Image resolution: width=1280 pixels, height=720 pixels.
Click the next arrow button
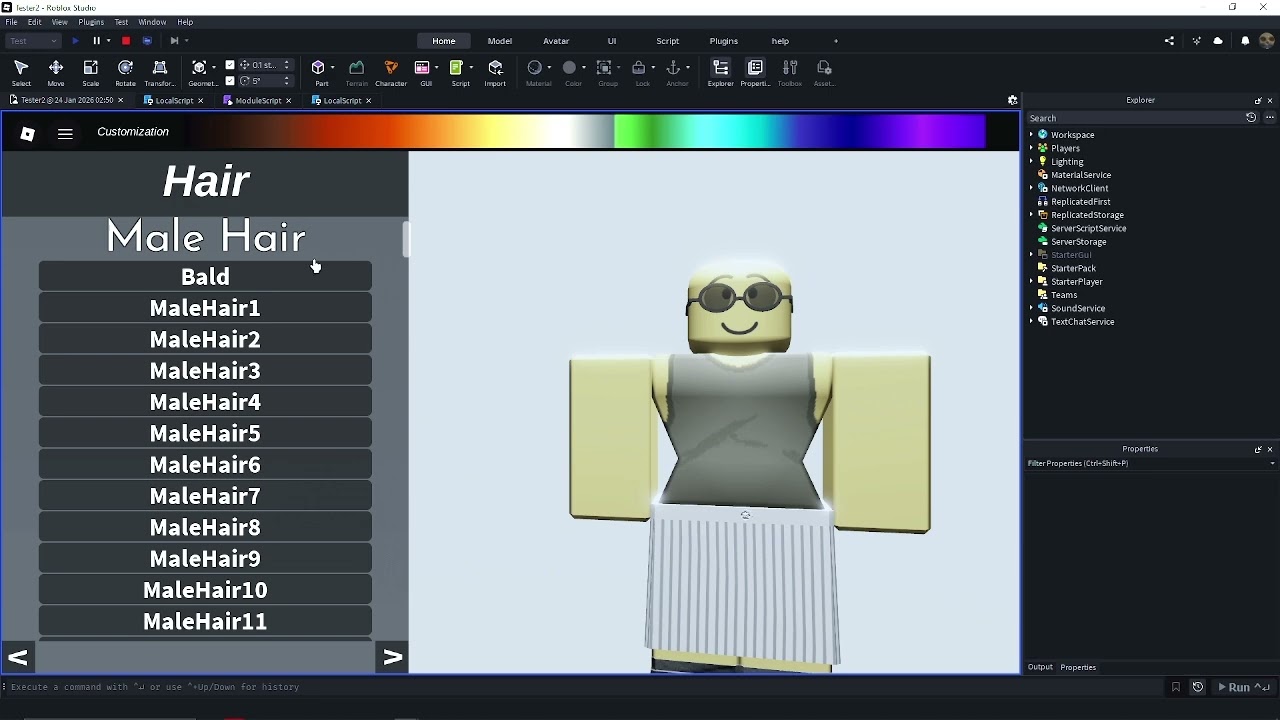[x=392, y=657]
